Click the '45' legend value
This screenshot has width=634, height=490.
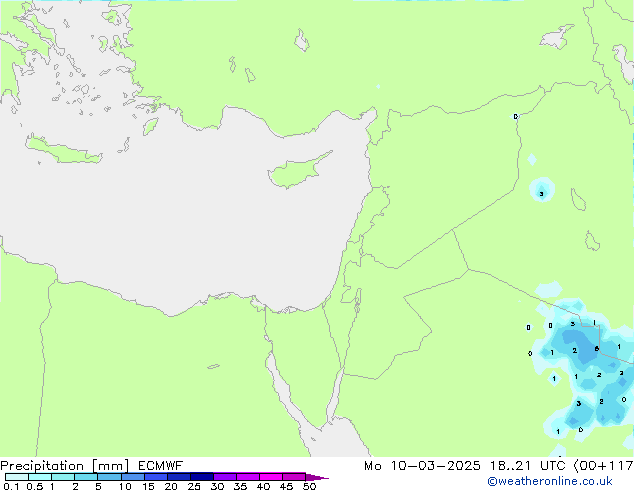(x=286, y=486)
